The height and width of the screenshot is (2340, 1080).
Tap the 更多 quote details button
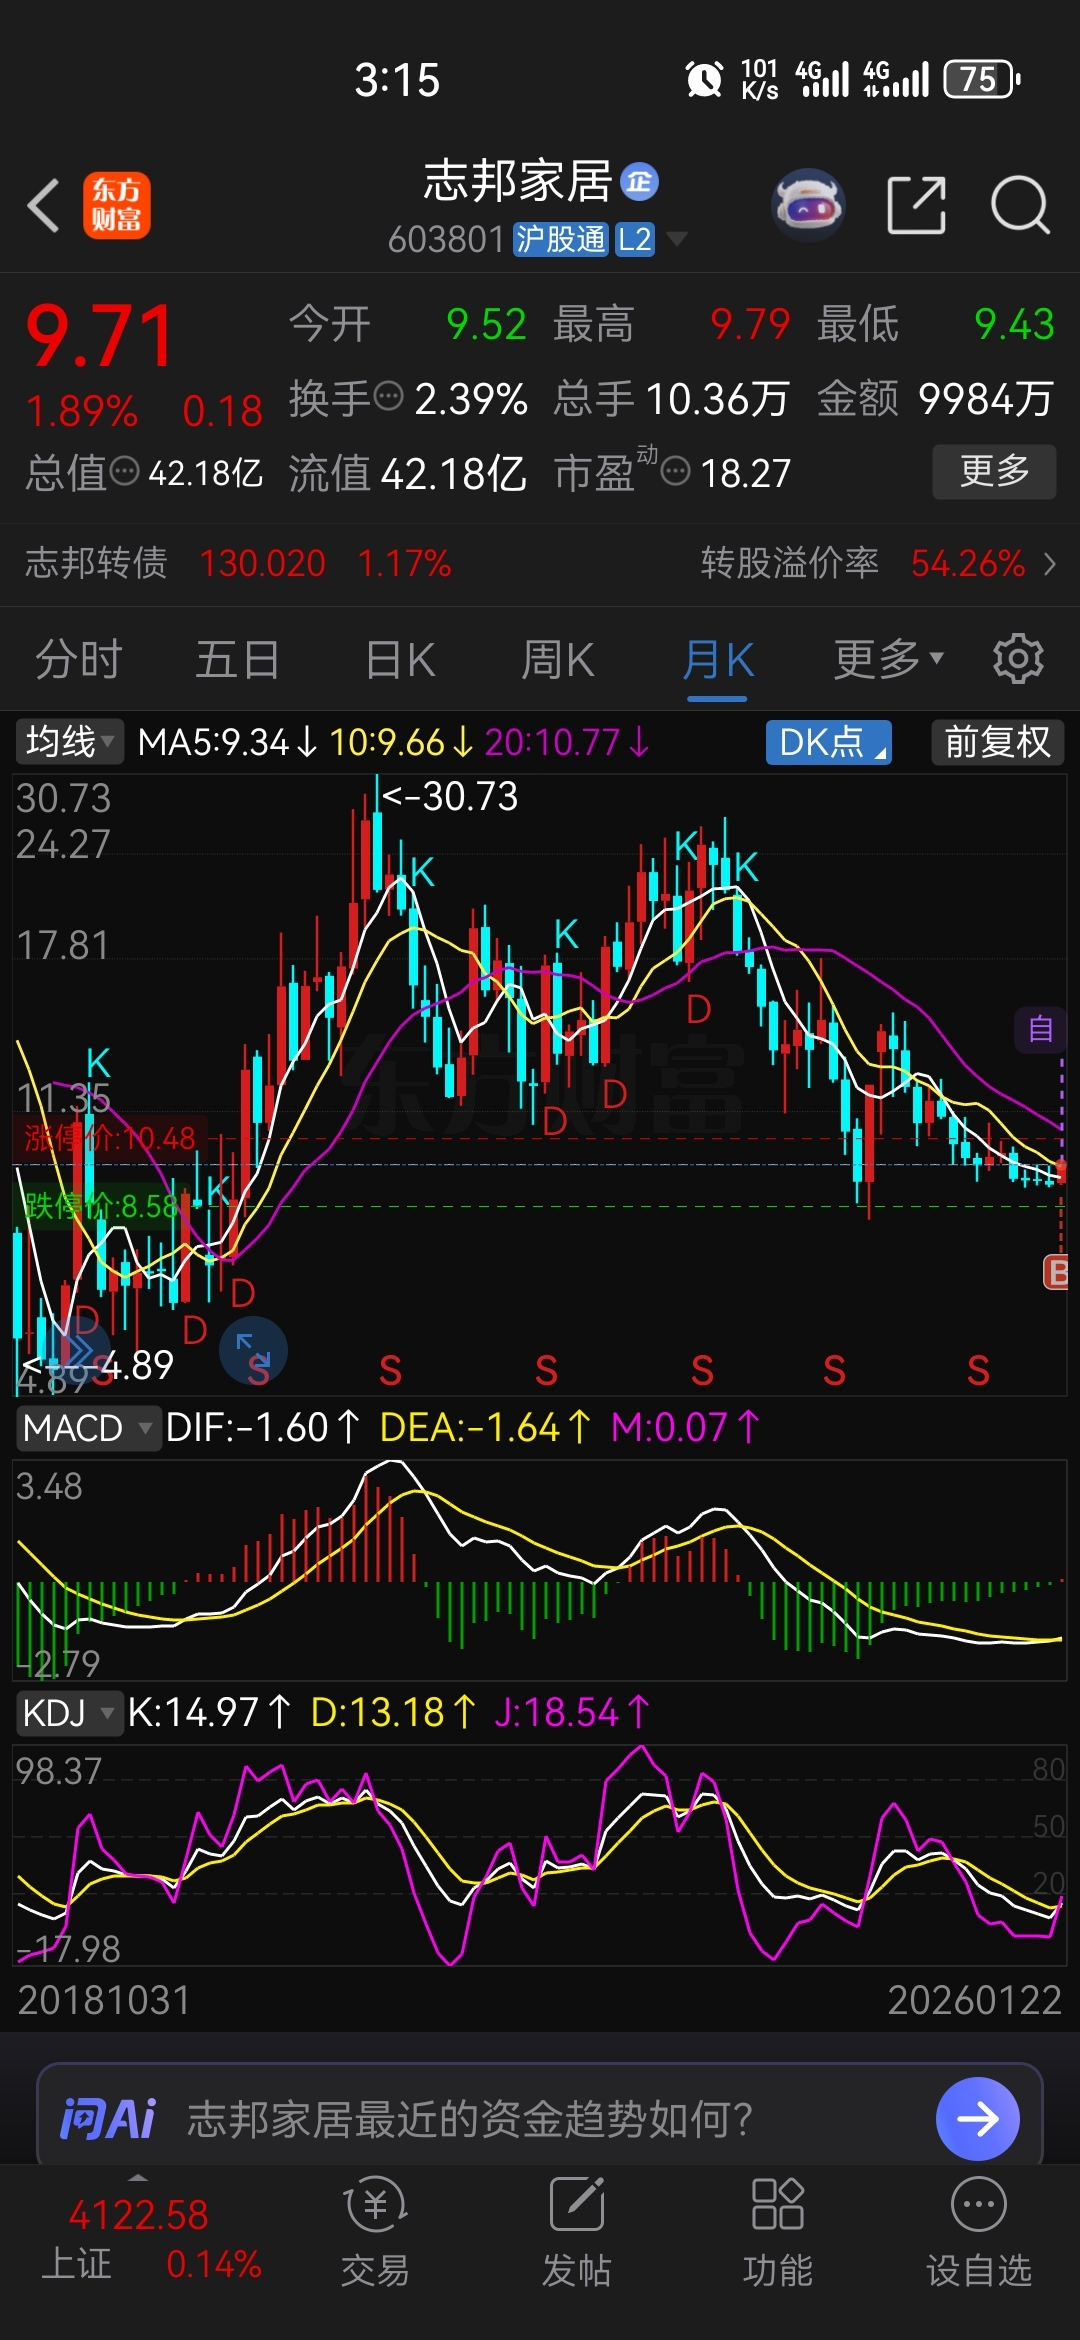pyautogui.click(x=994, y=471)
